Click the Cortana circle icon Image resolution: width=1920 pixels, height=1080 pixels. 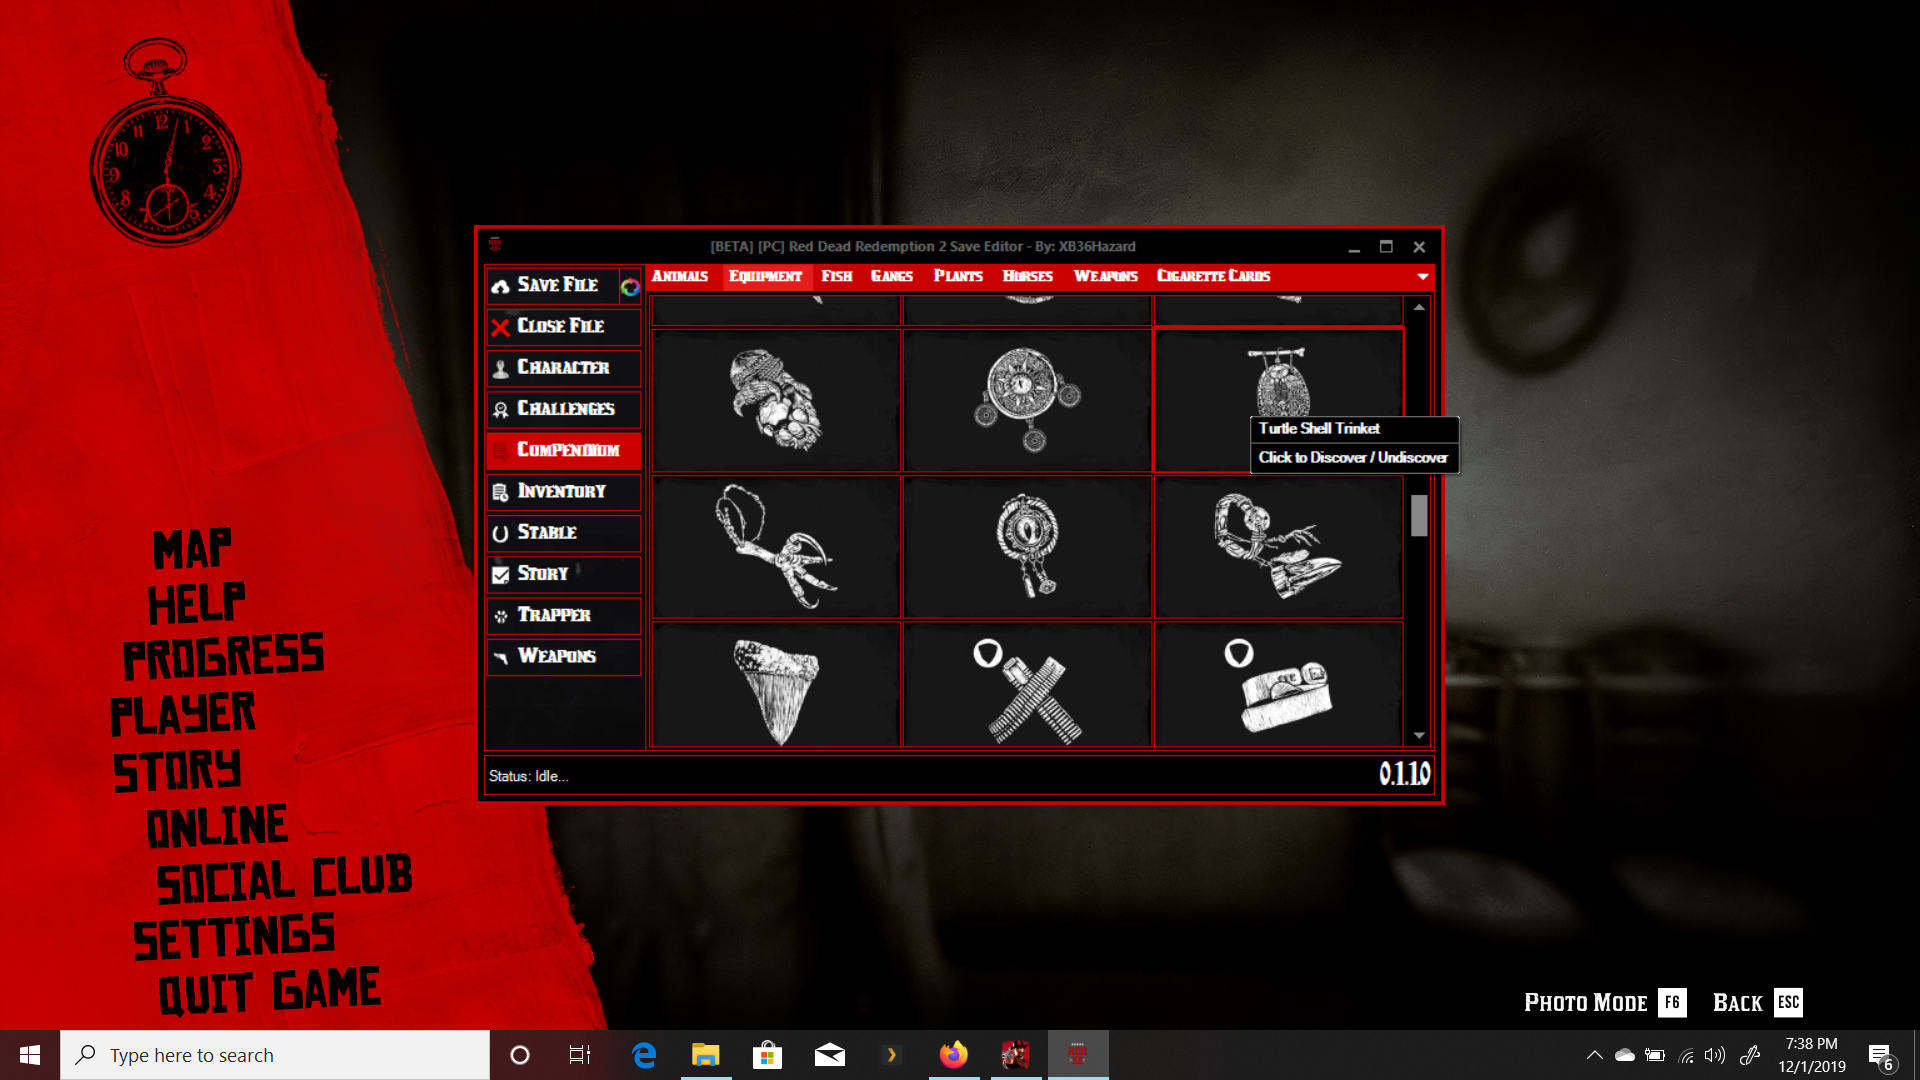(520, 1055)
